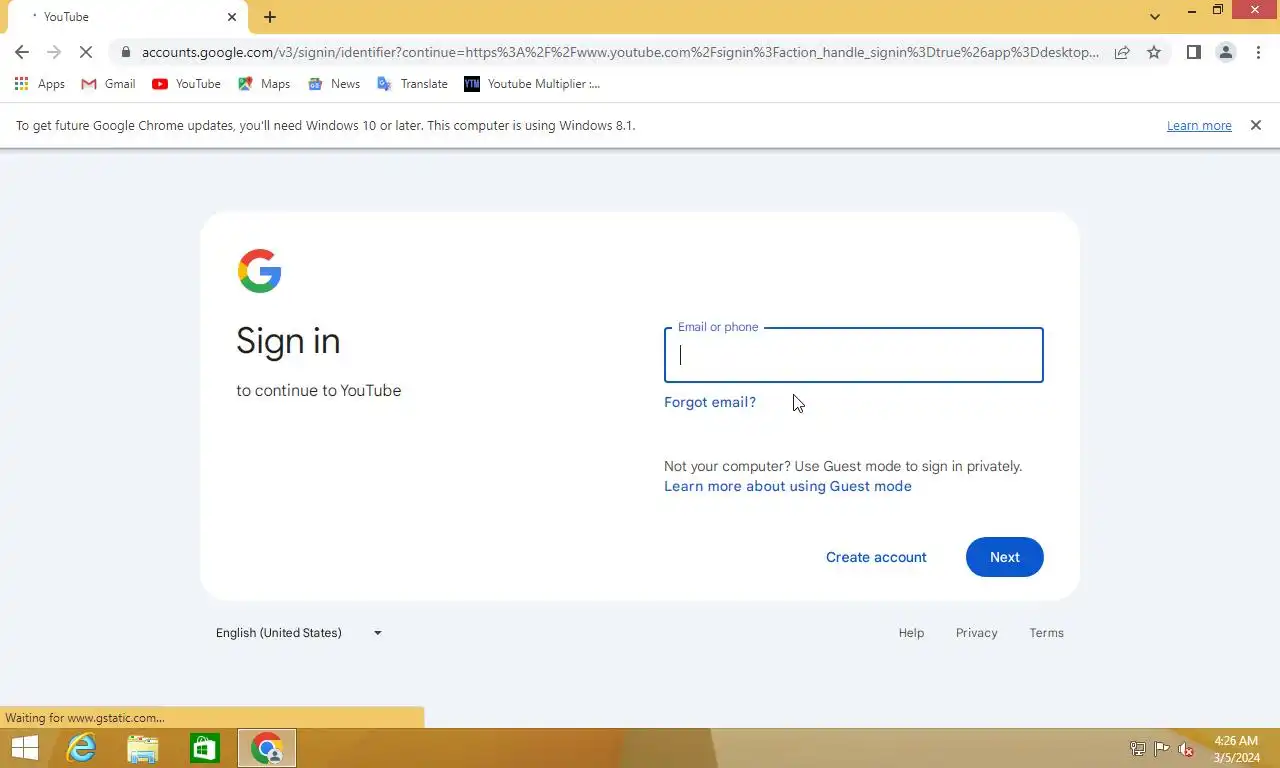Screen dimensions: 1280x768
Task: Open the Translate bookmark
Action: point(412,84)
